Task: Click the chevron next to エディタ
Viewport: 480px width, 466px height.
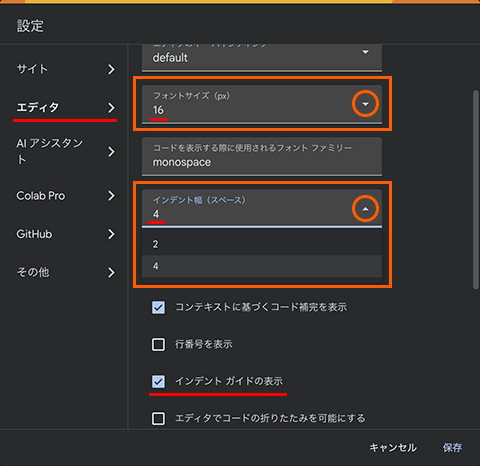Action: click(x=111, y=108)
